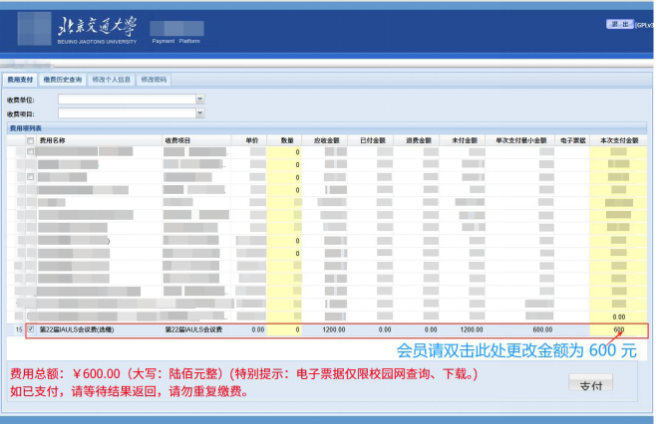This screenshot has height=424, width=656.
Task: Uncheck the checkbox for 第22届IAULS会议费(选缴)
Action: click(x=31, y=329)
